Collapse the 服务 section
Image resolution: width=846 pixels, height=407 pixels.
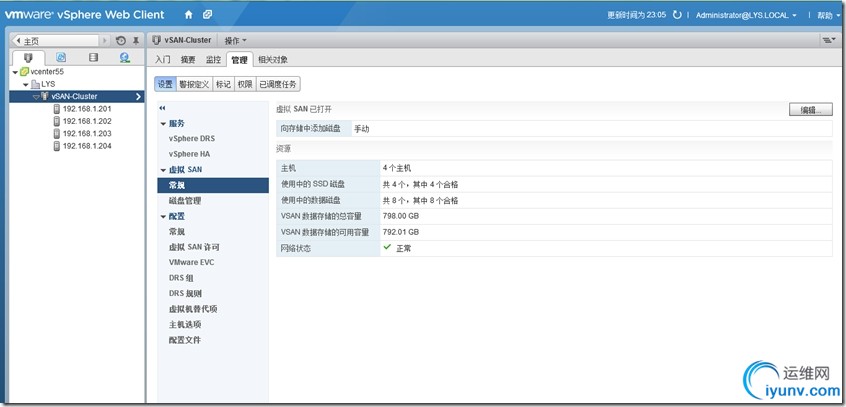point(163,124)
